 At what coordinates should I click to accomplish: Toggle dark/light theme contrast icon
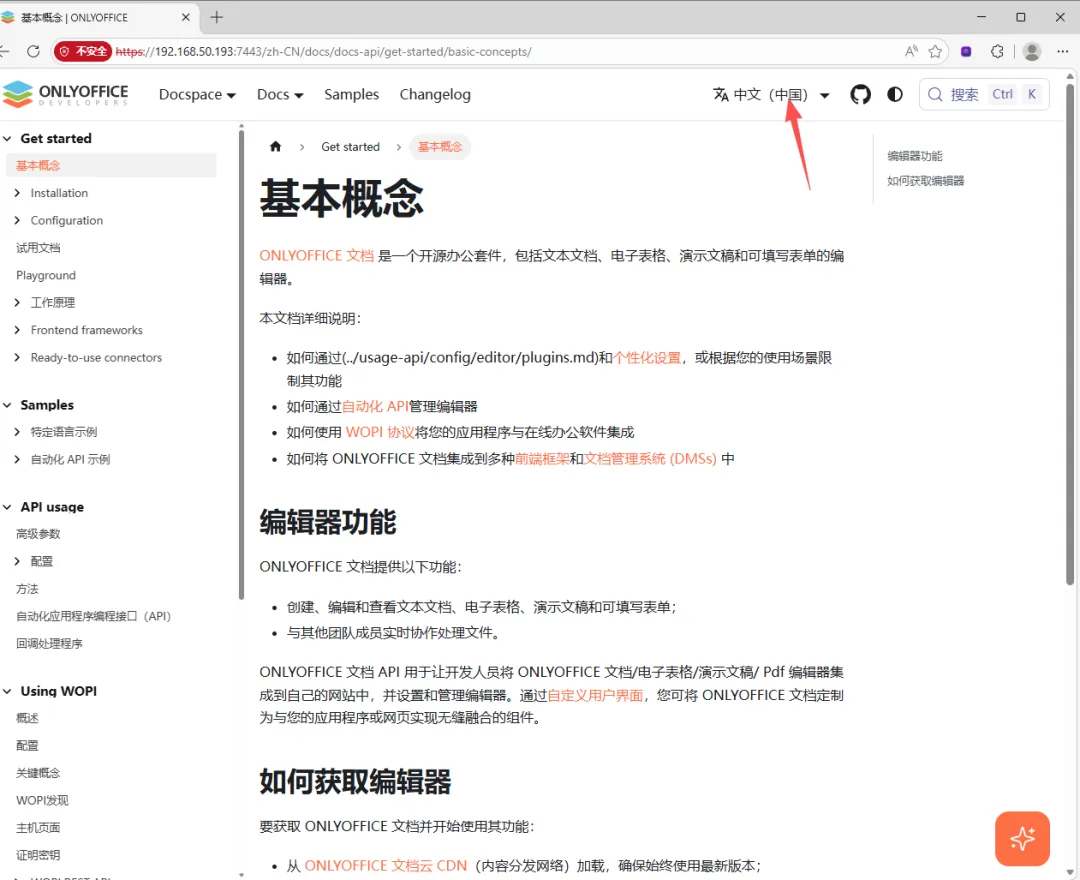click(x=895, y=94)
